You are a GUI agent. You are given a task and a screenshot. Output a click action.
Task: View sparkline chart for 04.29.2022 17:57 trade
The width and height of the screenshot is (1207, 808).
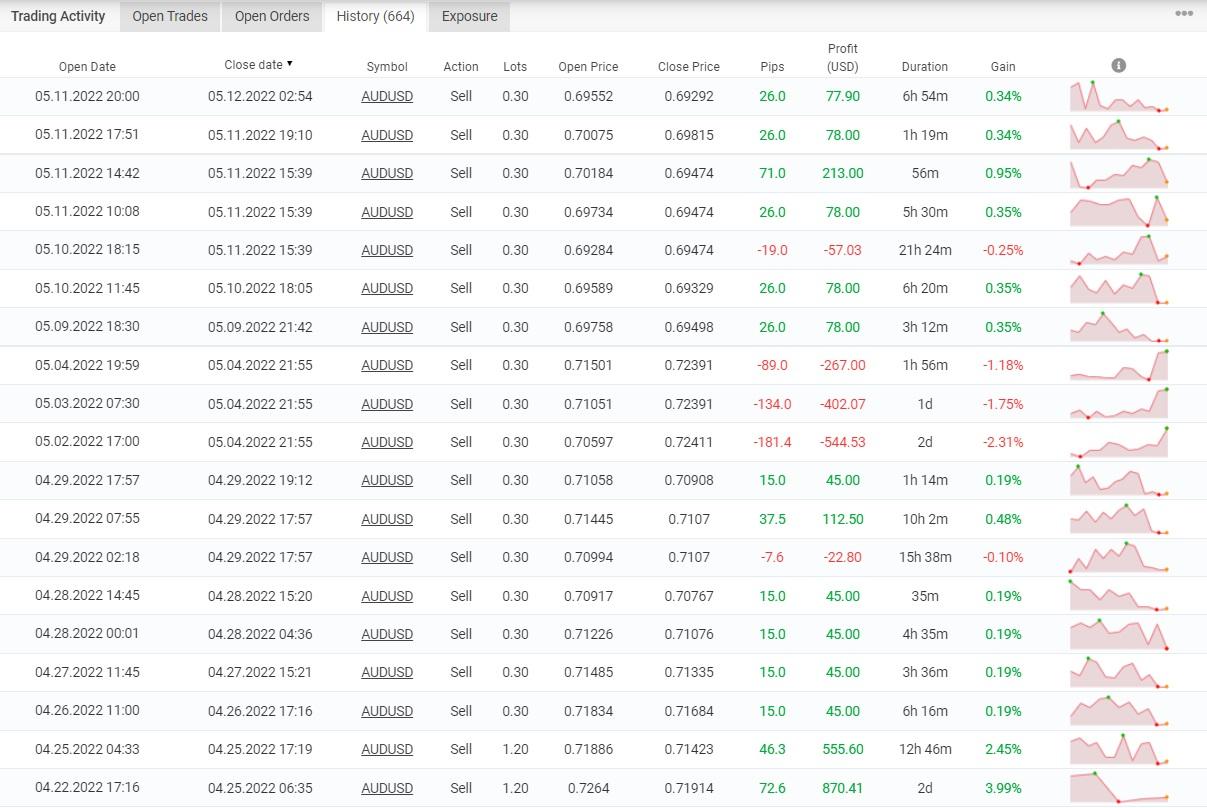tap(1119, 480)
